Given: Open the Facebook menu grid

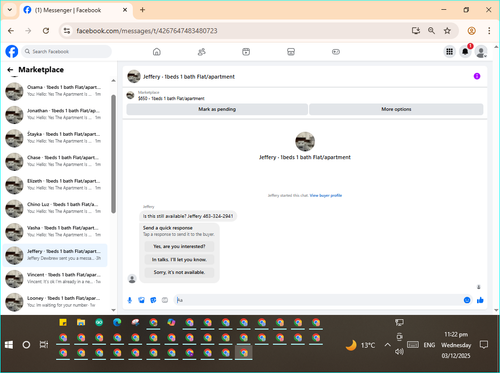Looking at the screenshot, I should [449, 52].
